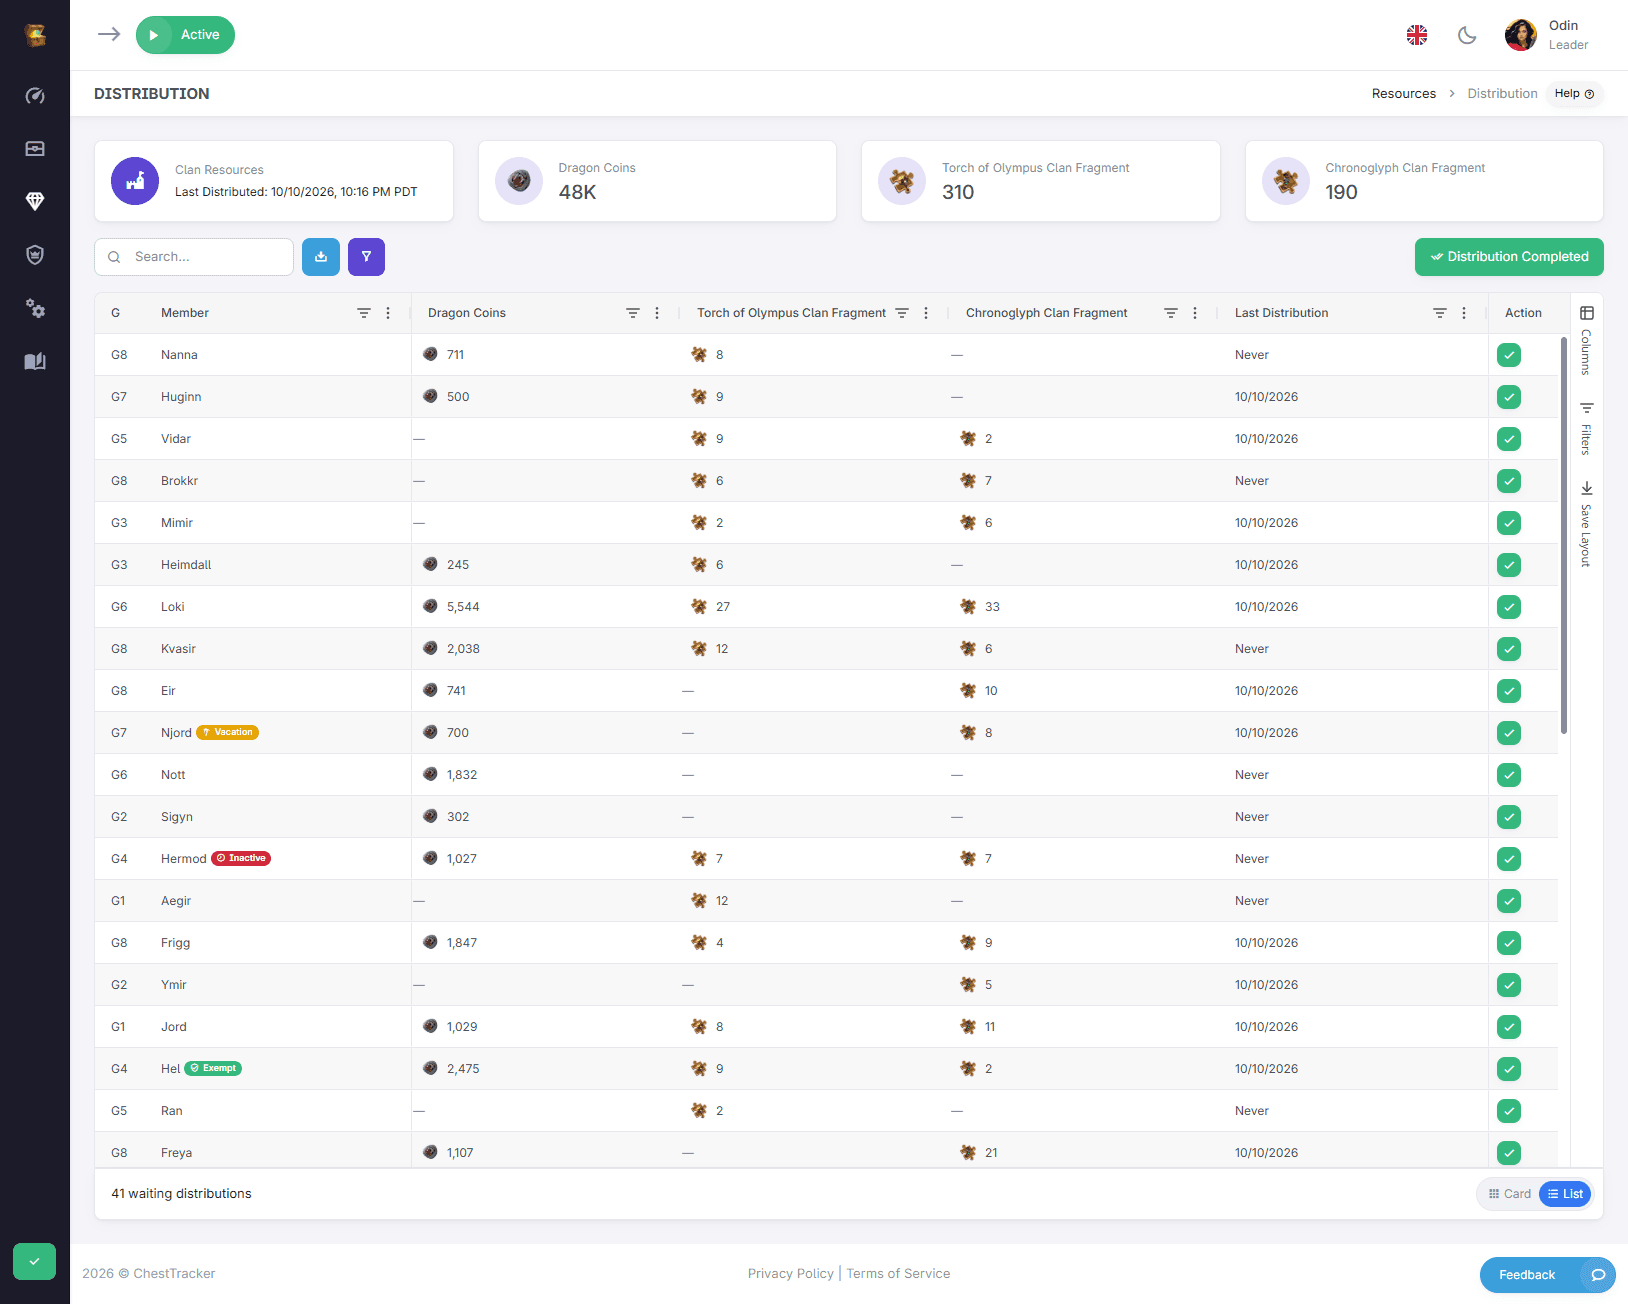
Task: Open the Resources breadcrumb link
Action: tap(1404, 94)
